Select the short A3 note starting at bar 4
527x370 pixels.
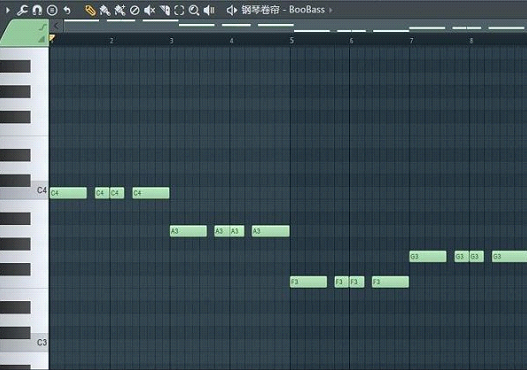[237, 231]
